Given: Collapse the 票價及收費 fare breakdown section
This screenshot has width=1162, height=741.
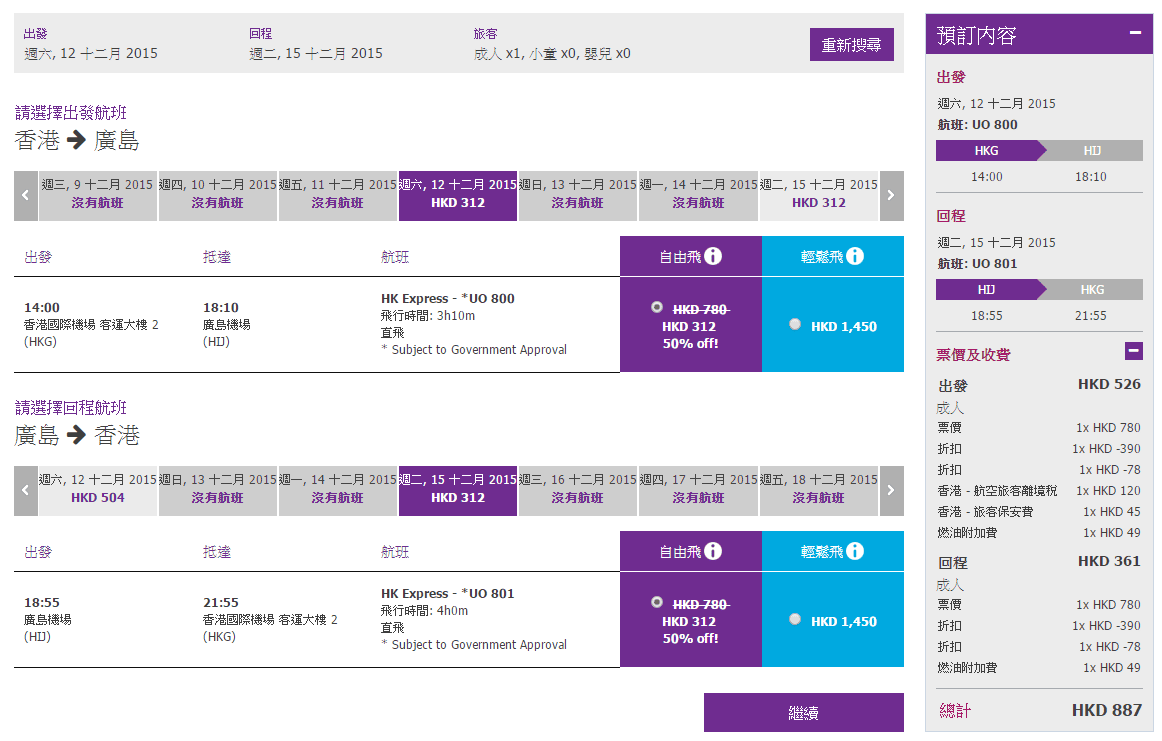Looking at the screenshot, I should point(1133,351).
